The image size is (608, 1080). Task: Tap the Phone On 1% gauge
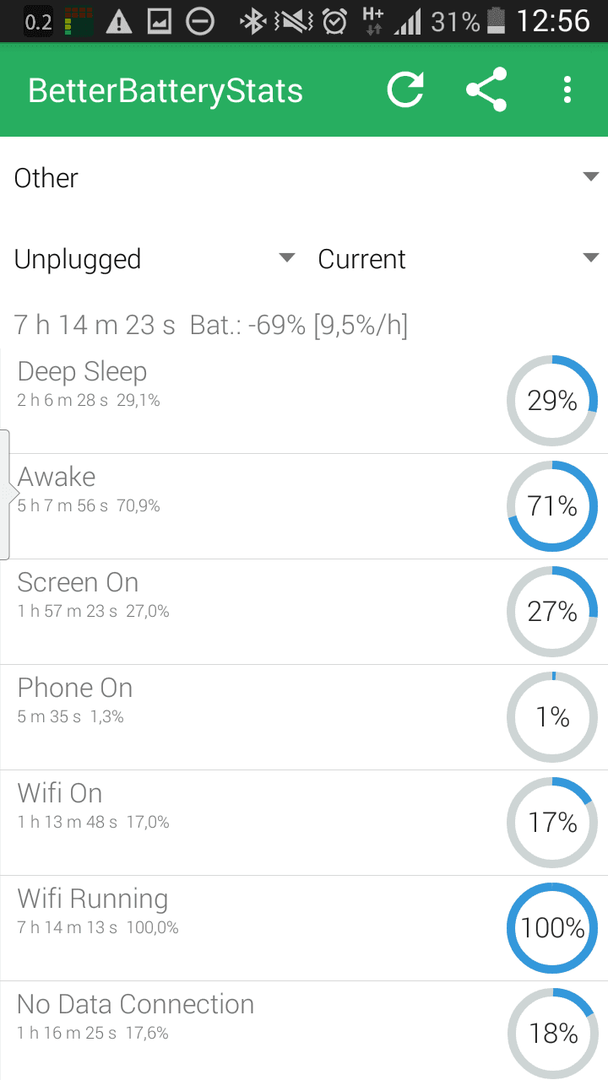point(552,718)
